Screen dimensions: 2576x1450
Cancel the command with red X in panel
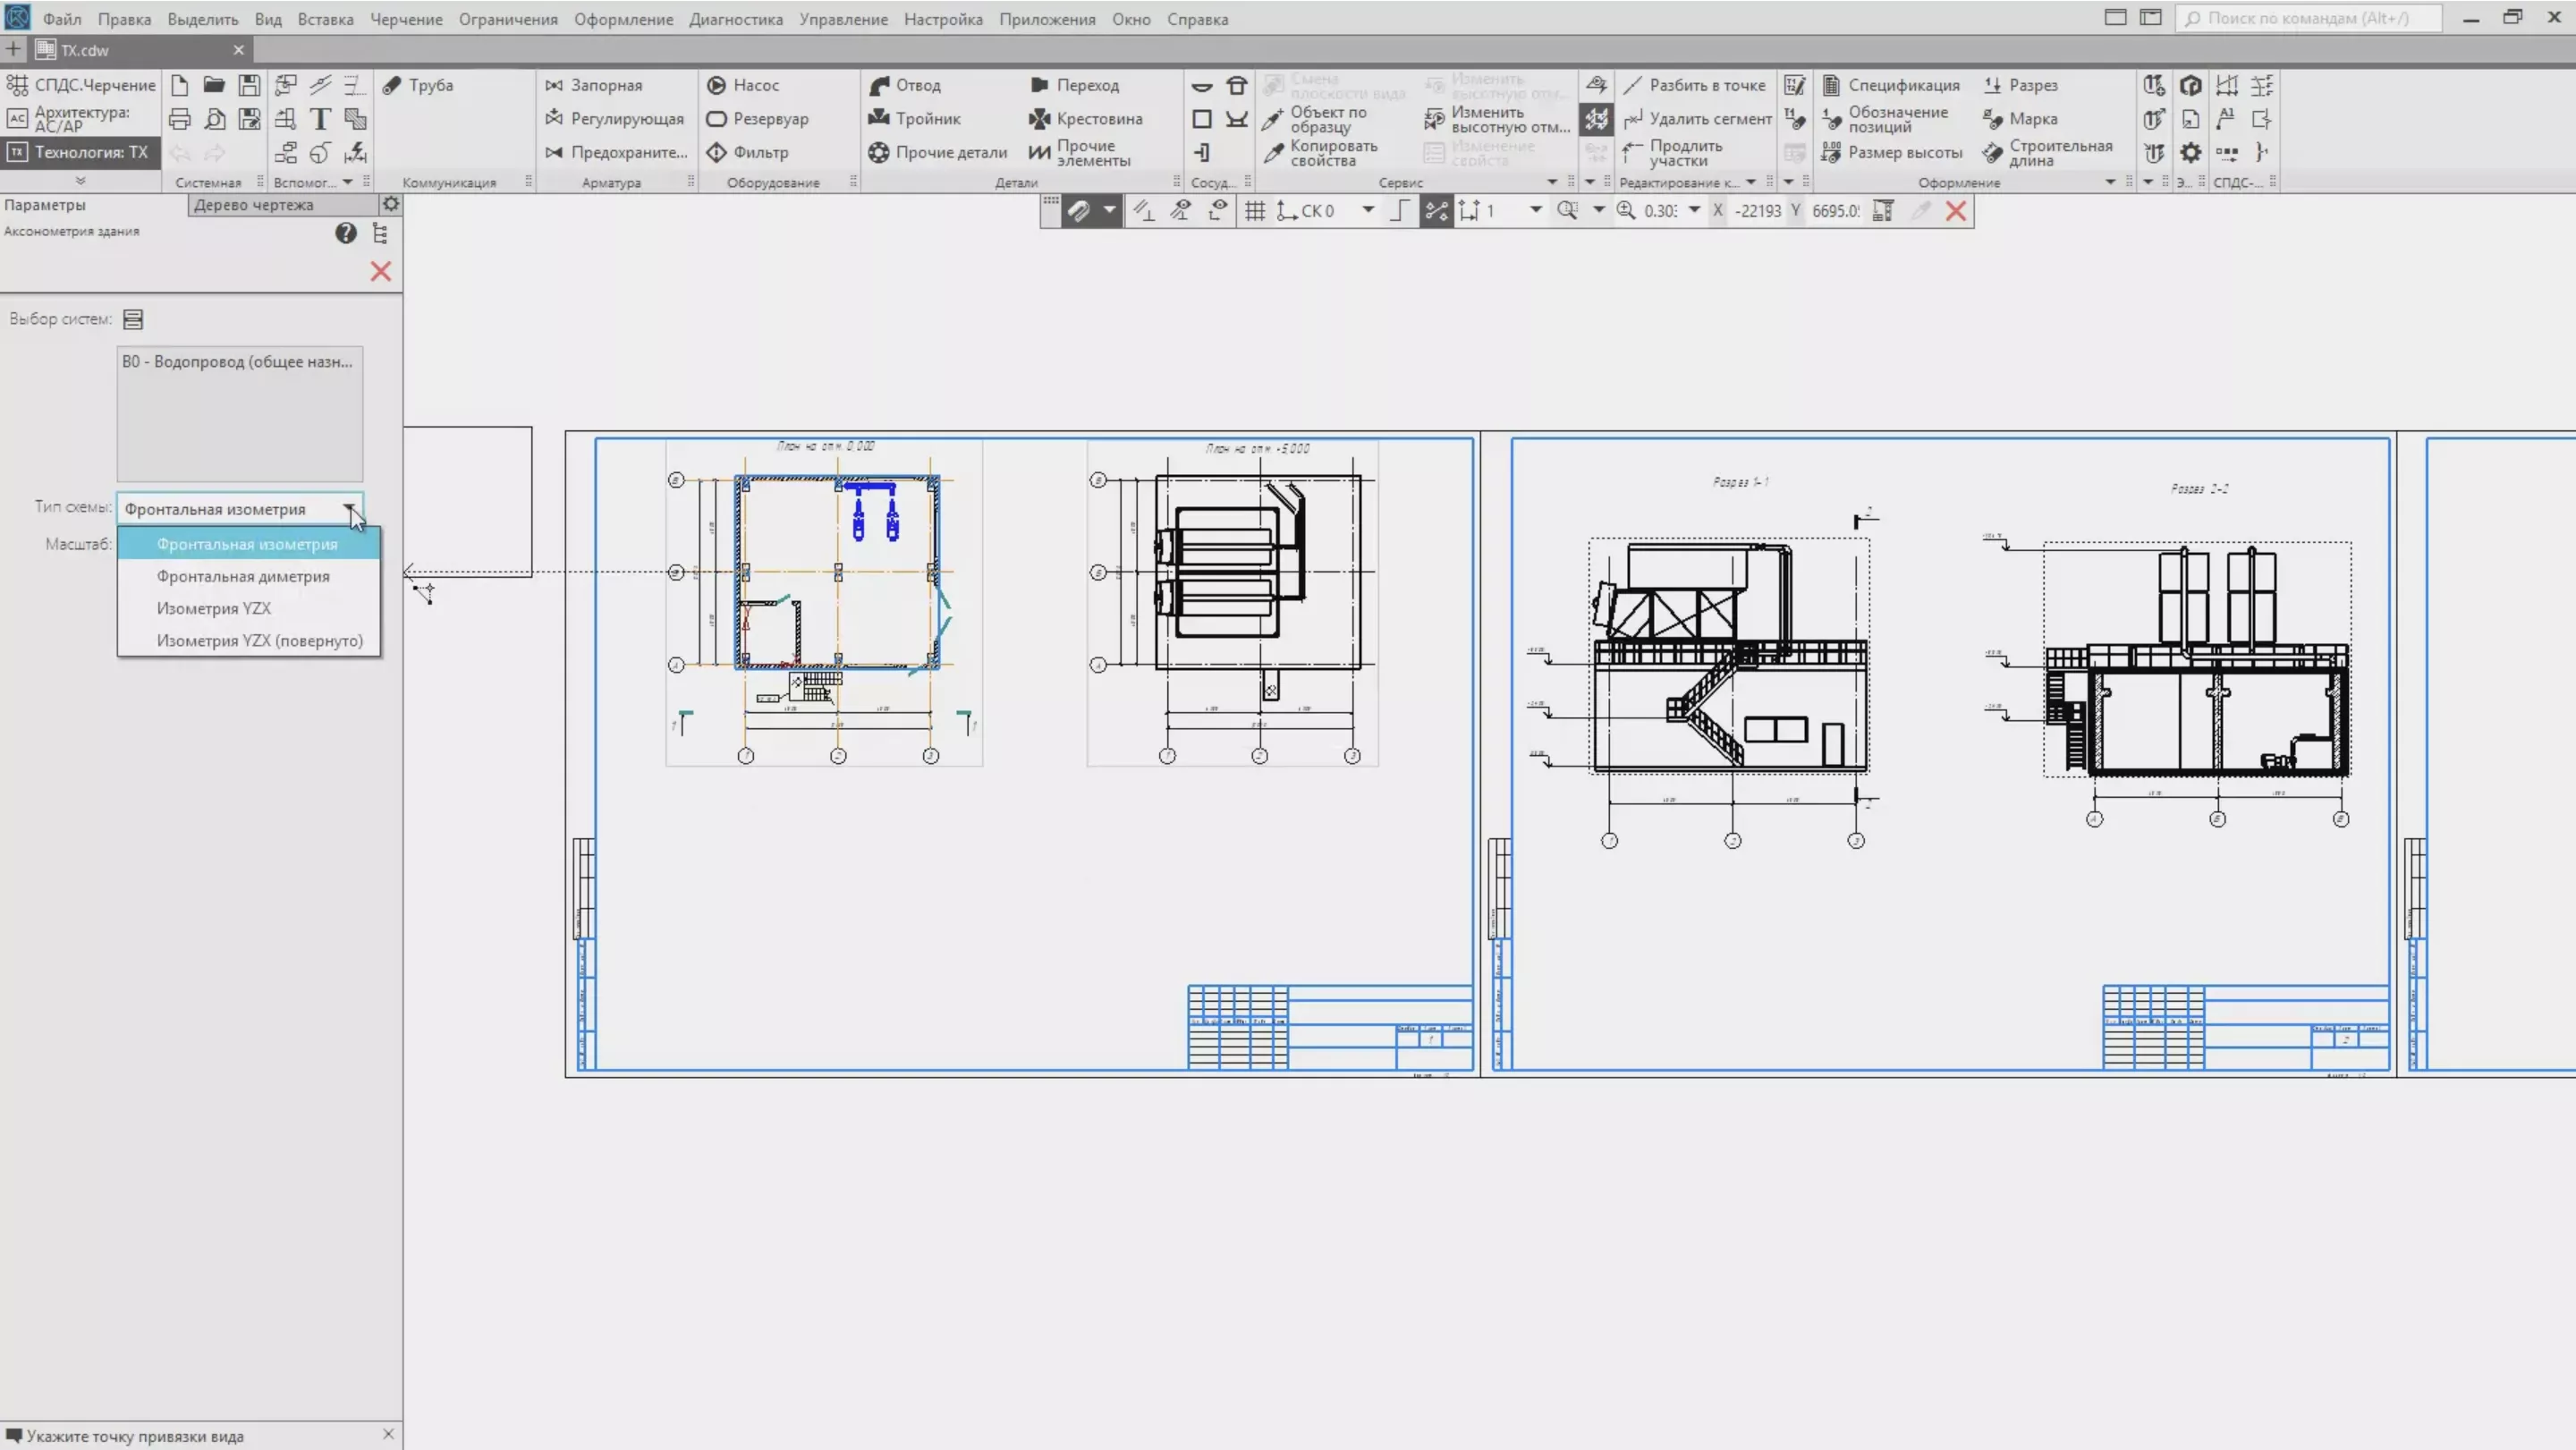coord(381,271)
